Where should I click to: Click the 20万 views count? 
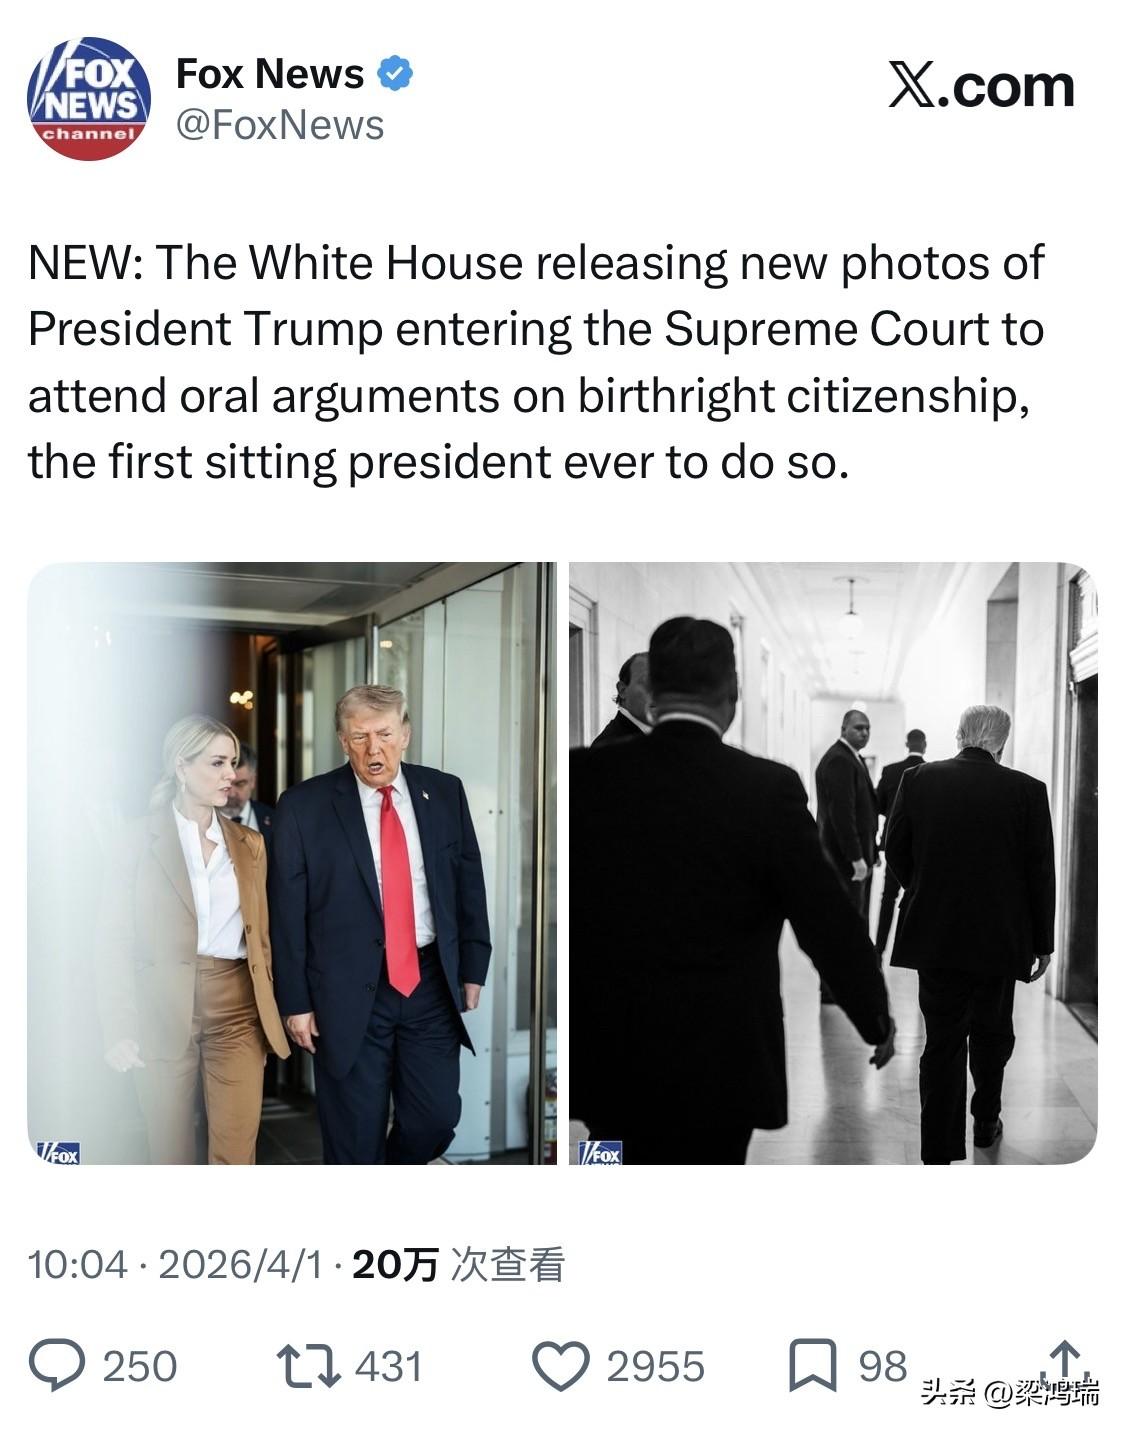tap(460, 1265)
